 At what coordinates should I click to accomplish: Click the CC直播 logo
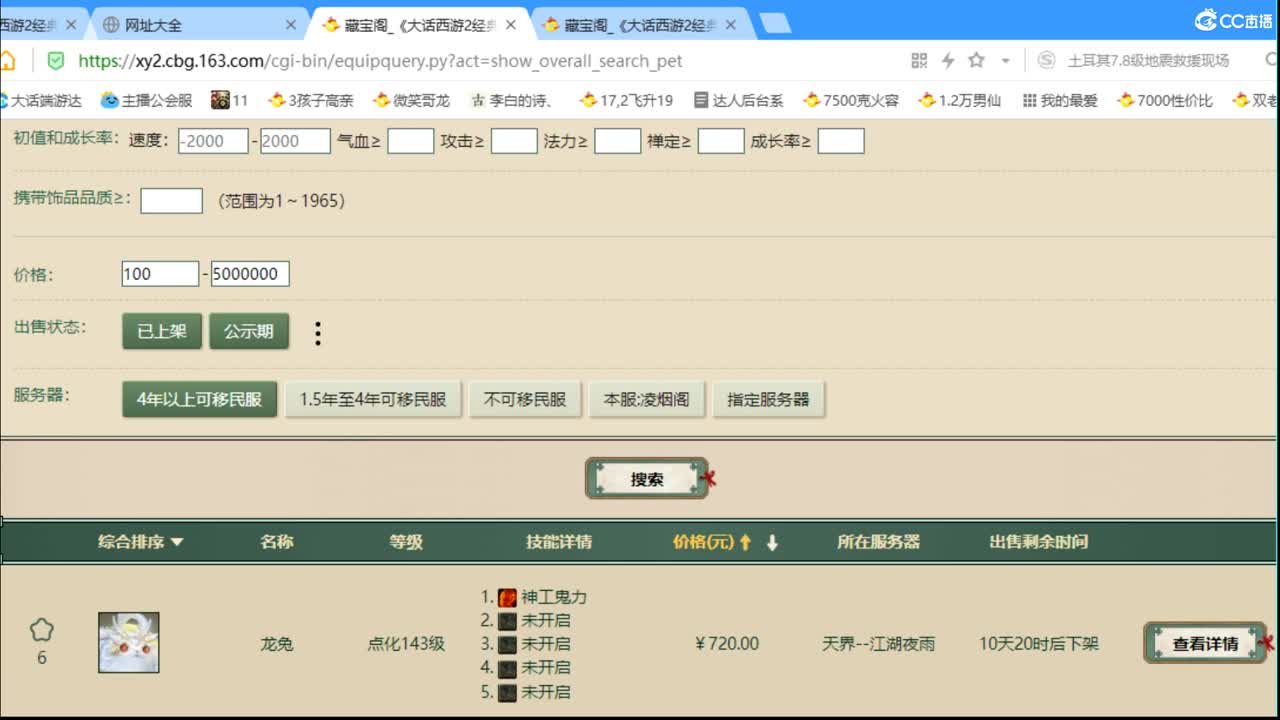[x=1232, y=19]
